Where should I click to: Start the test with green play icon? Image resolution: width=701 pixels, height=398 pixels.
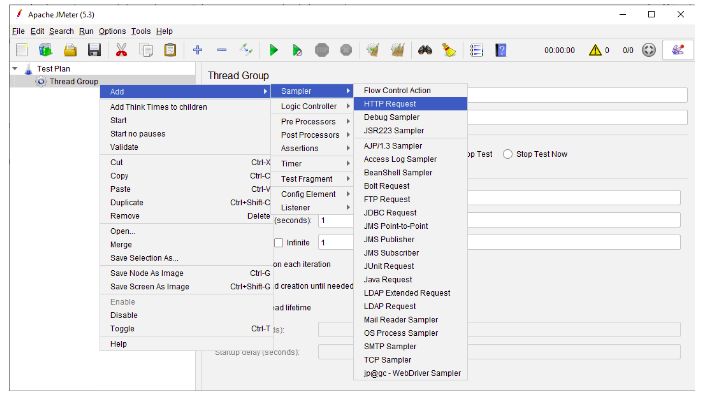[x=274, y=50]
